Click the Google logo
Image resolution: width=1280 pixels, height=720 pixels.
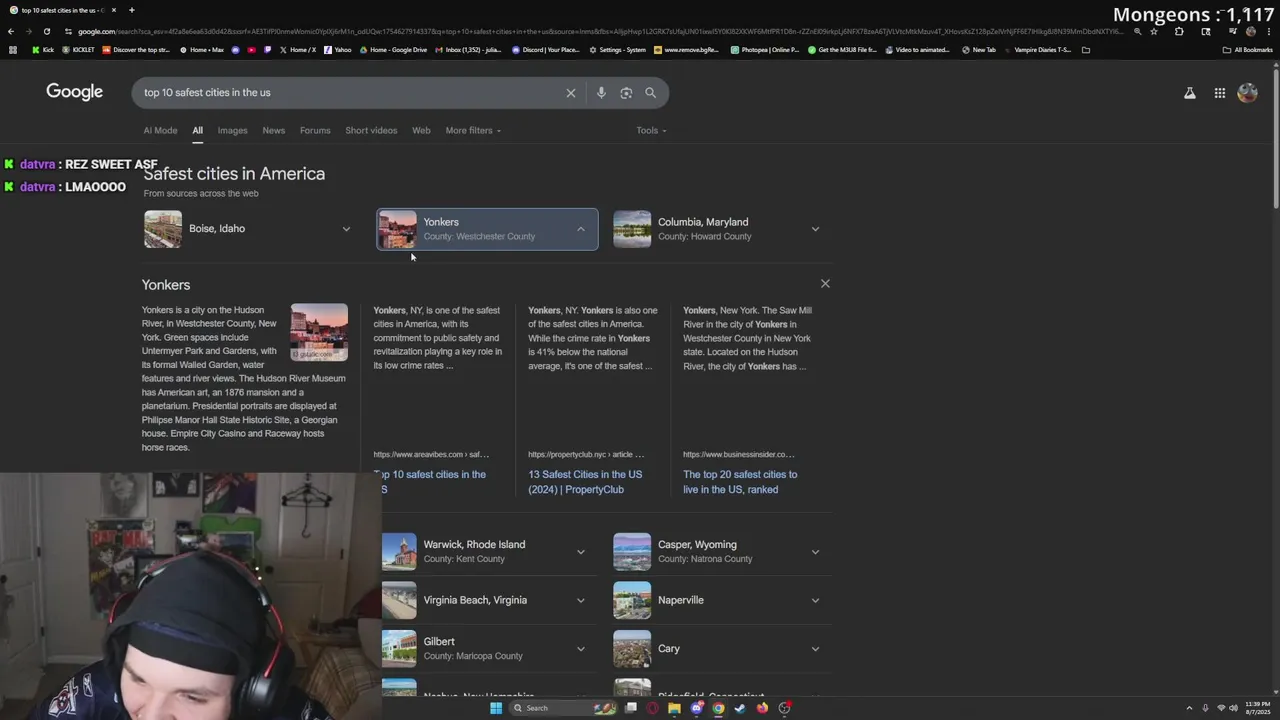(75, 92)
